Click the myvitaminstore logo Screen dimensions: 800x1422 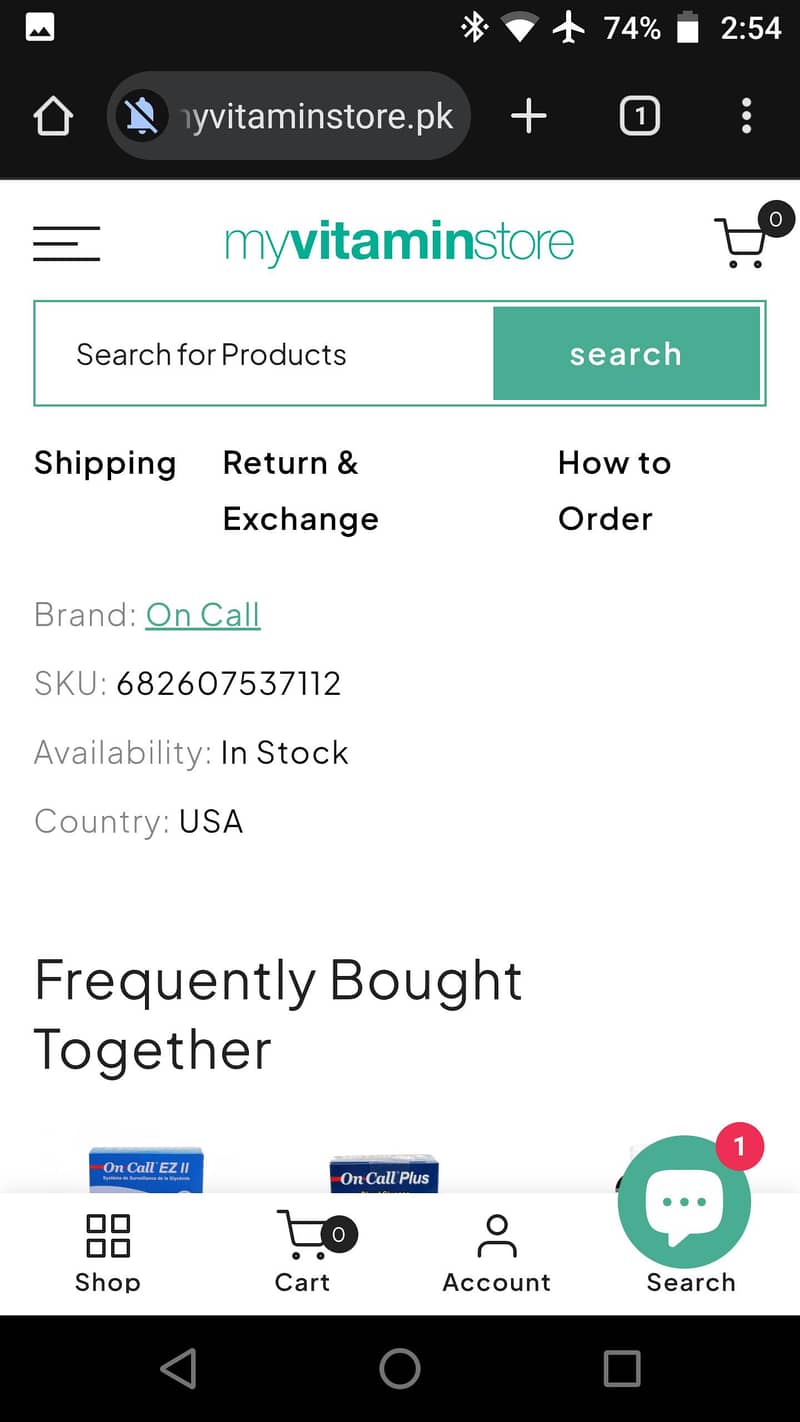coord(399,243)
